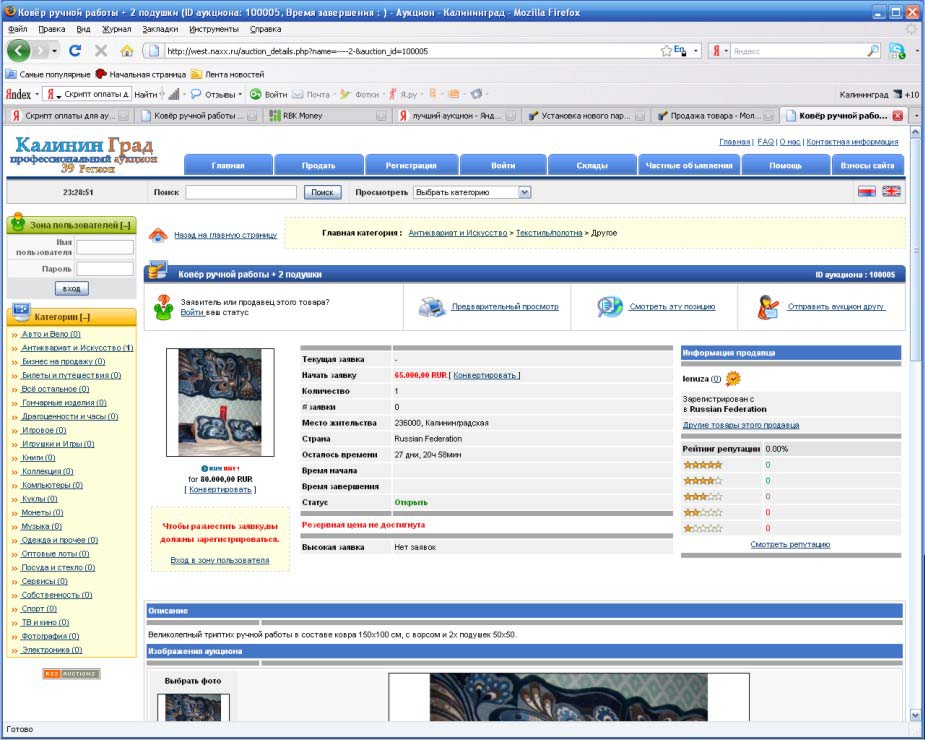Close the active Ковёр ручной рабо... tab
This screenshot has height=740, width=925.
click(897, 116)
